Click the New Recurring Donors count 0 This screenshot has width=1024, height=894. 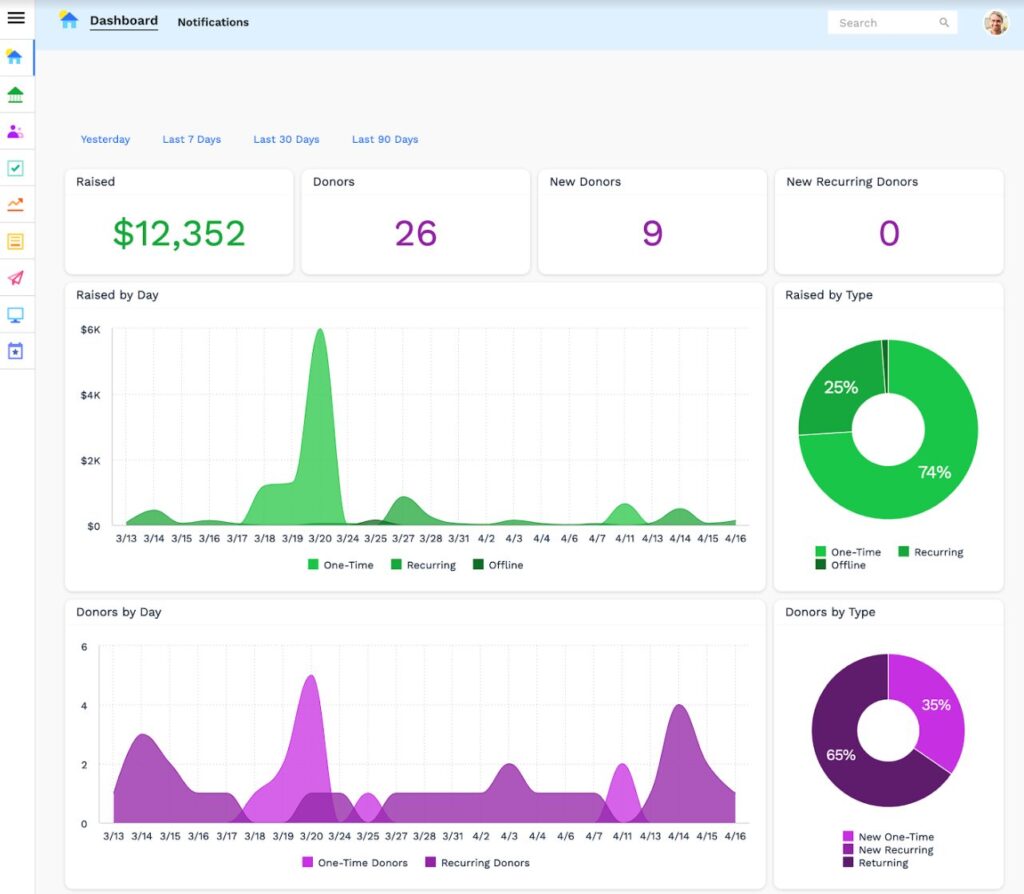pos(889,233)
